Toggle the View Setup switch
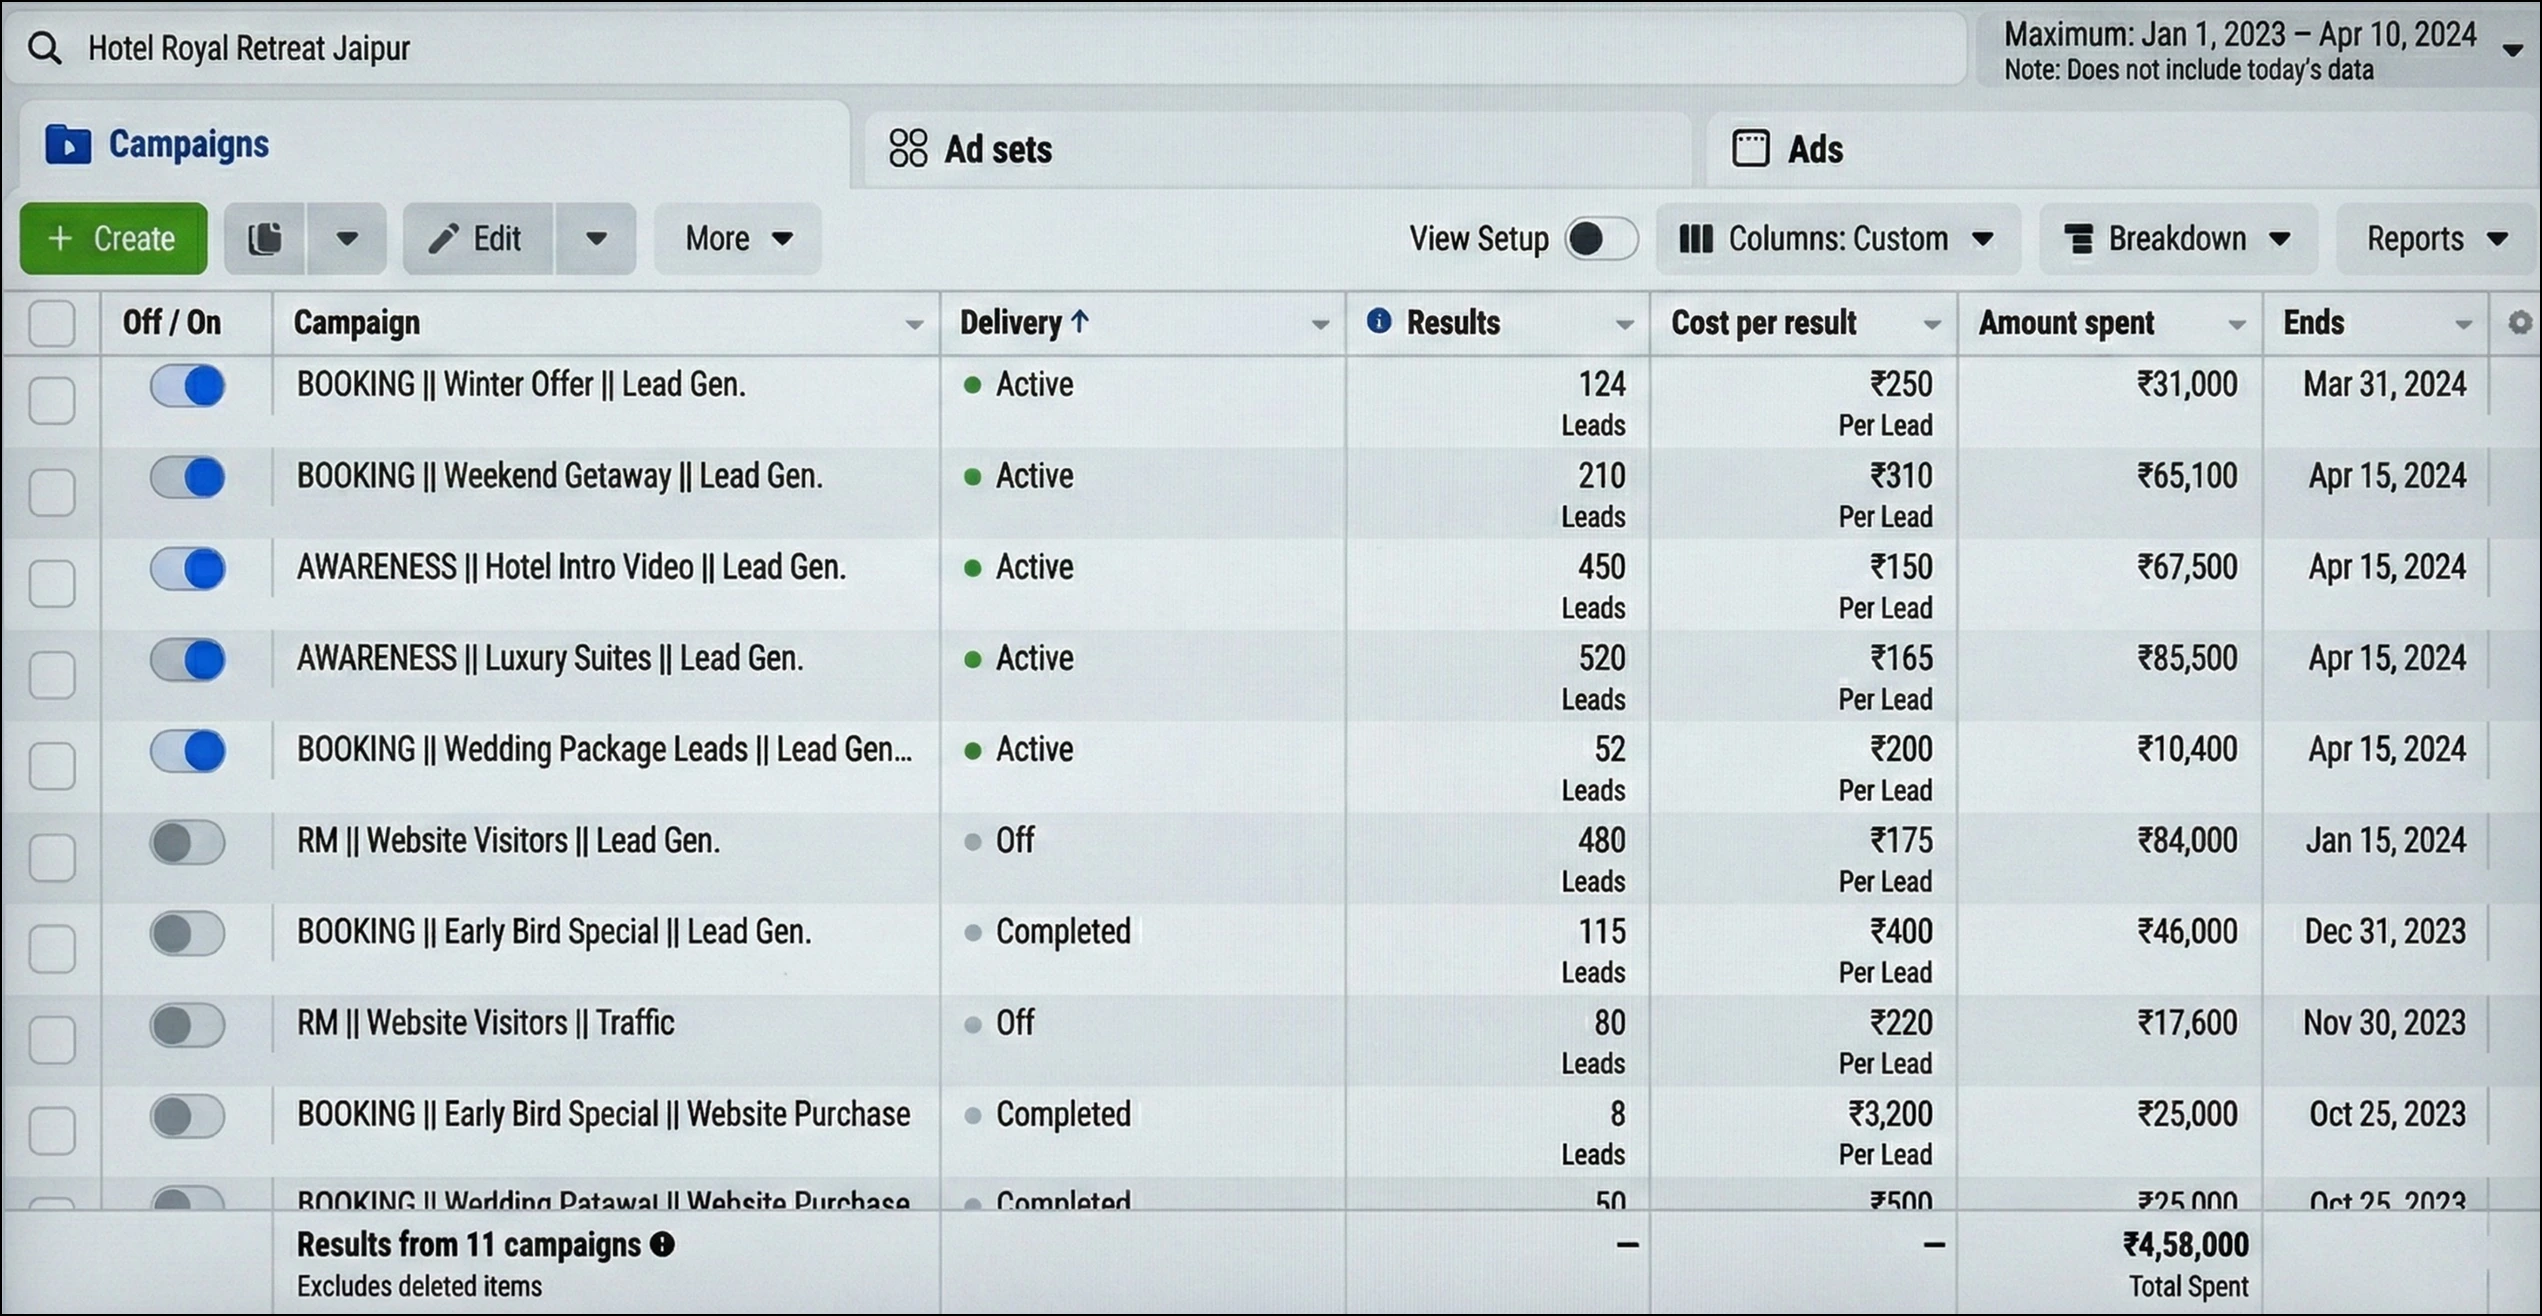 pos(1600,239)
